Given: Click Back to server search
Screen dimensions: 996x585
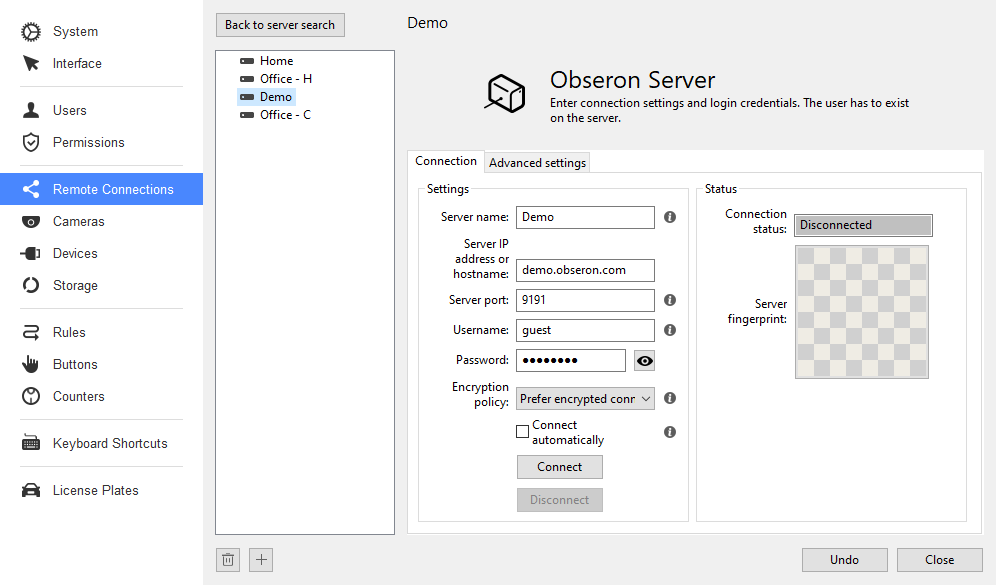Looking at the screenshot, I should pyautogui.click(x=280, y=25).
